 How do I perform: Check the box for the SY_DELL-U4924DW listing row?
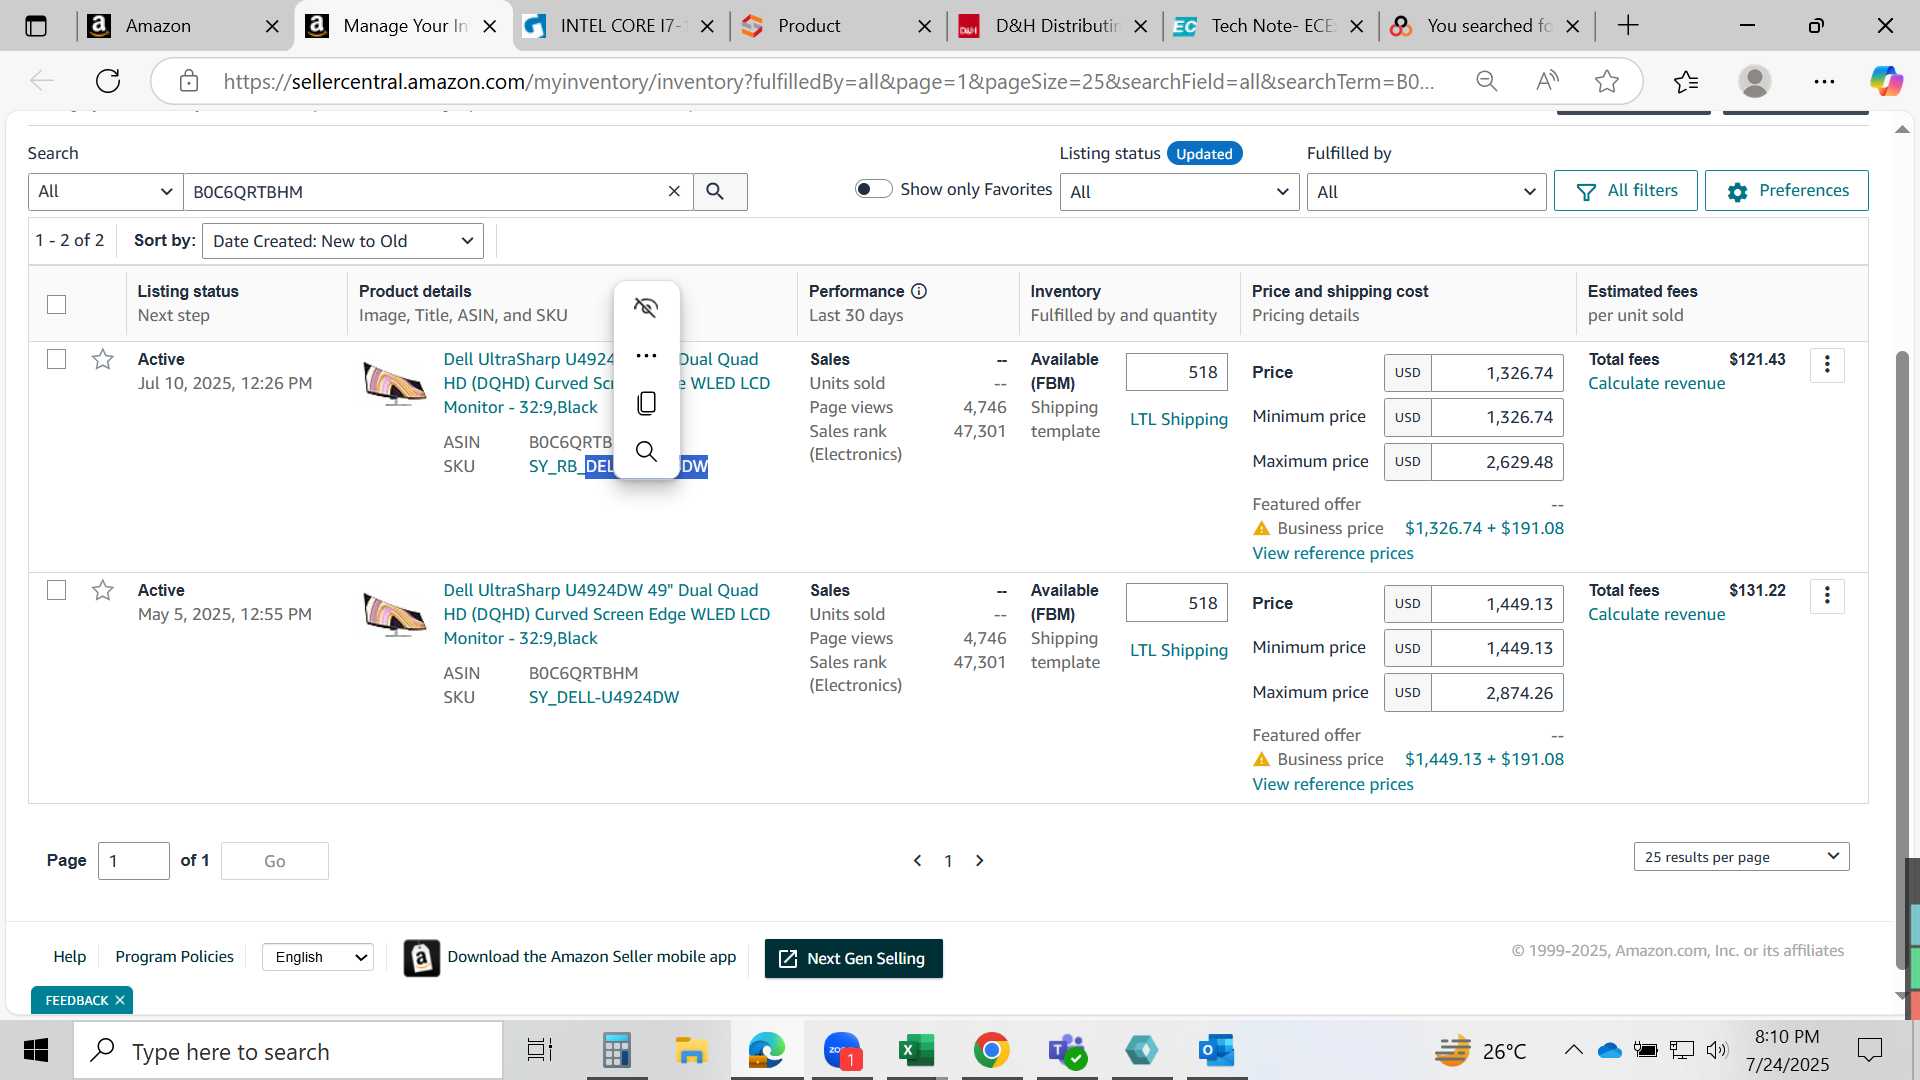click(57, 590)
